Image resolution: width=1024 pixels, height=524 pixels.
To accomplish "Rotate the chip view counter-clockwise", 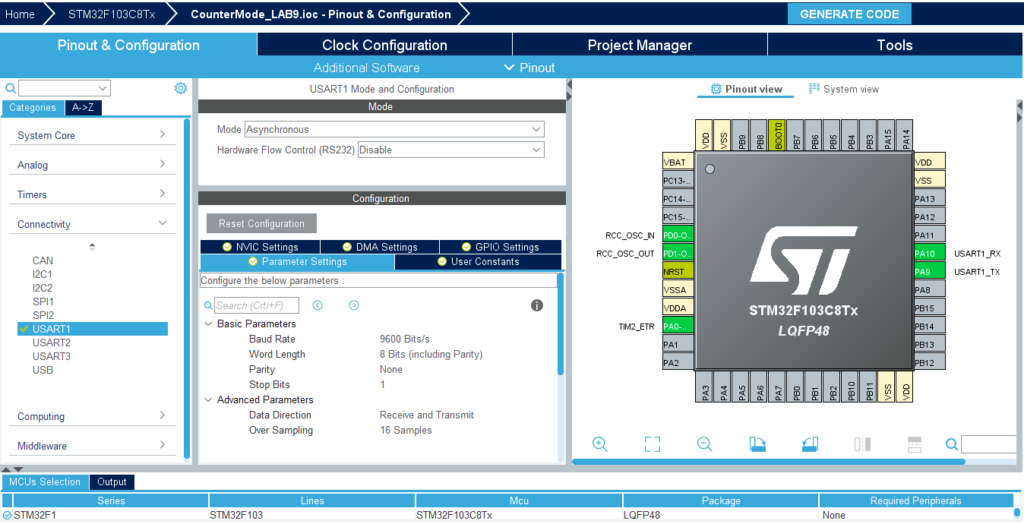I will click(x=809, y=444).
